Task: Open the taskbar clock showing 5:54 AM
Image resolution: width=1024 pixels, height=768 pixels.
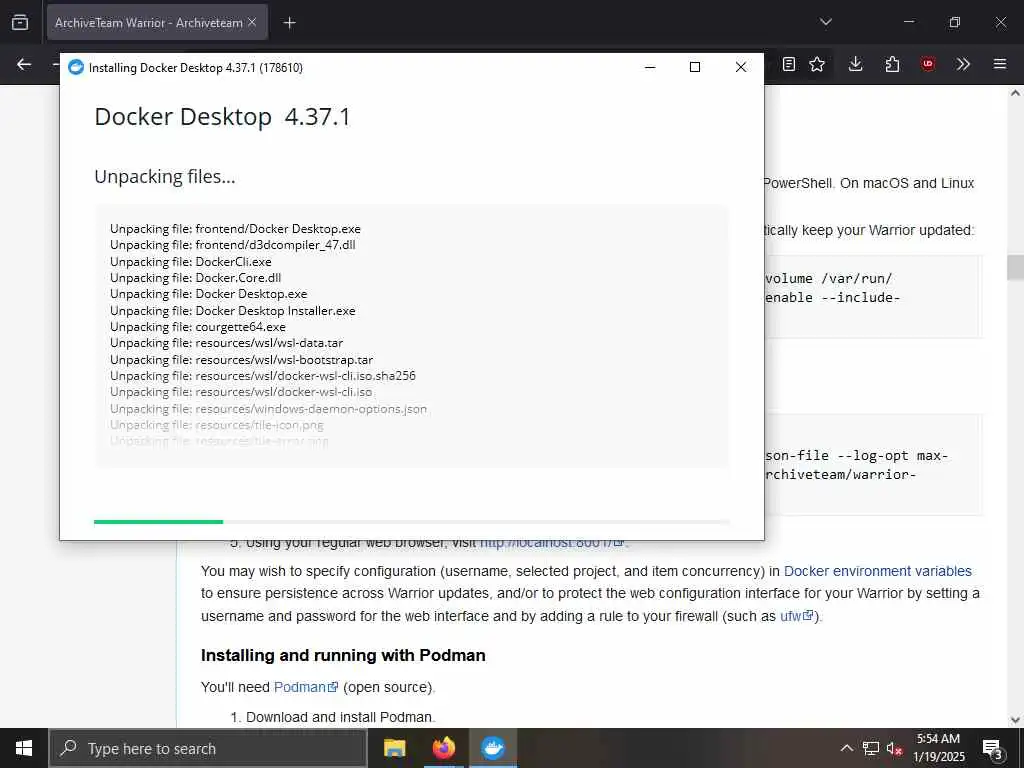Action: 938,748
